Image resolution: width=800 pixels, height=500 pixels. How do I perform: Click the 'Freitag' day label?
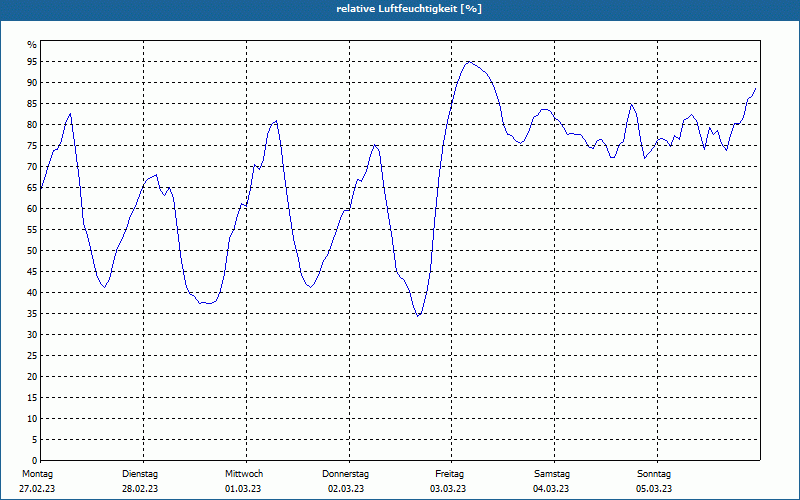[449, 474]
